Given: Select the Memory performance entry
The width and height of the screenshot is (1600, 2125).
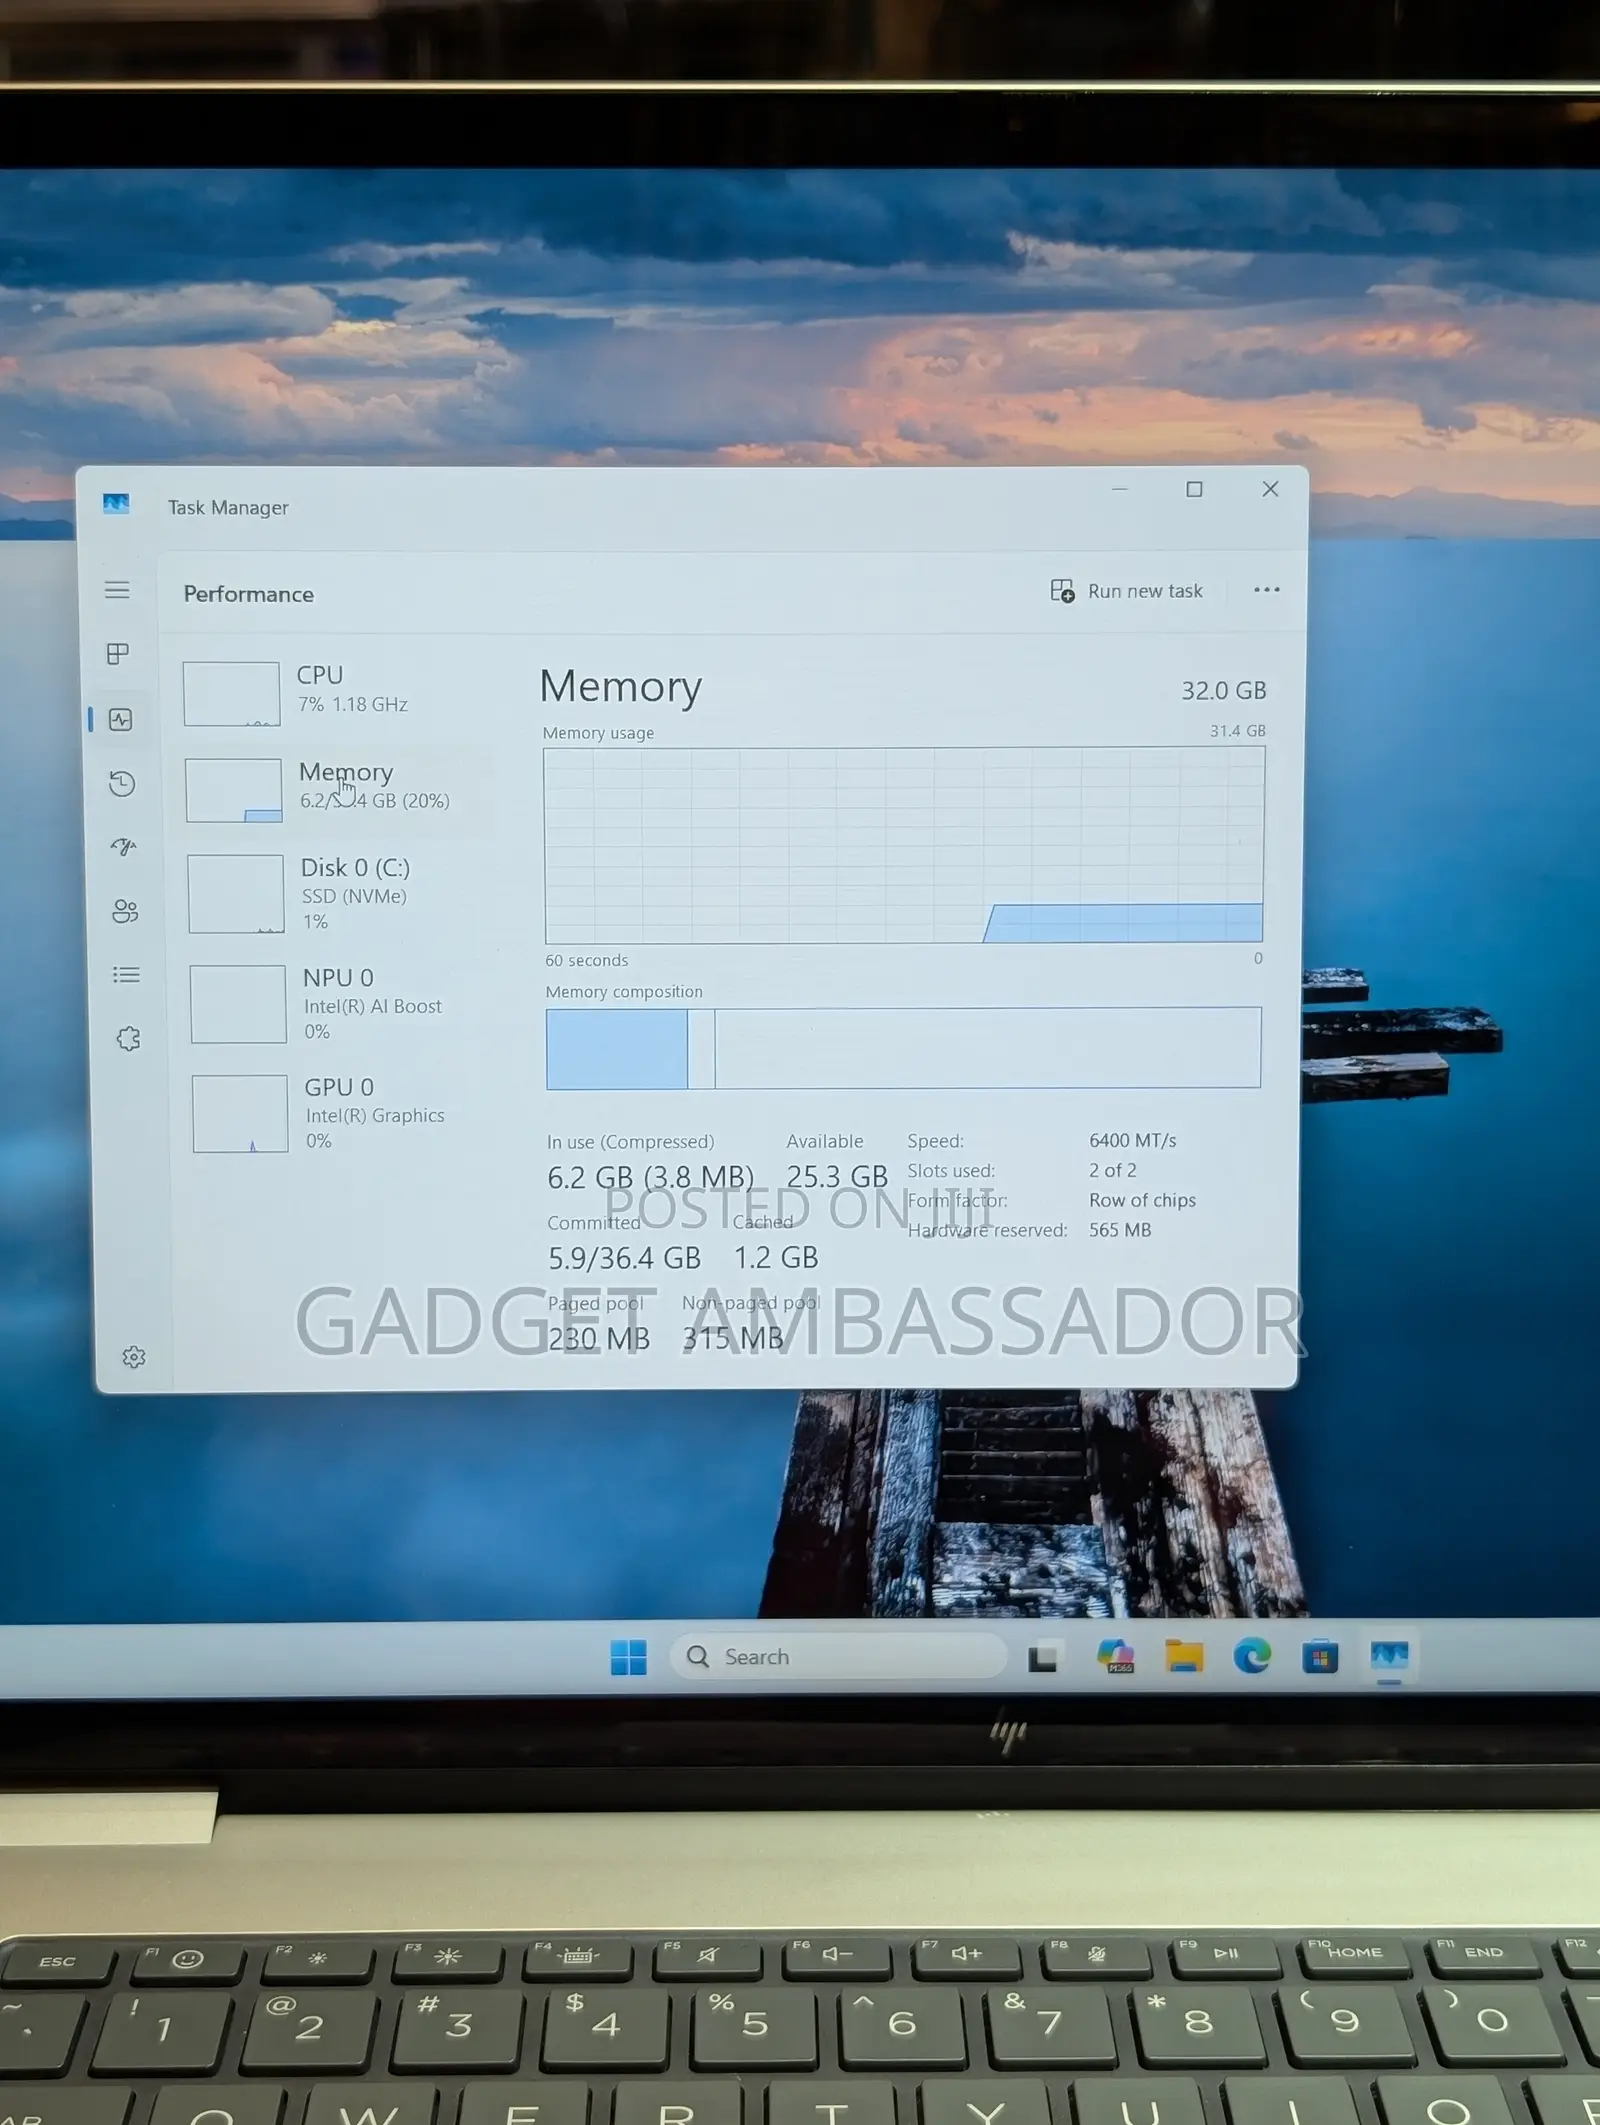Looking at the screenshot, I should click(337, 788).
